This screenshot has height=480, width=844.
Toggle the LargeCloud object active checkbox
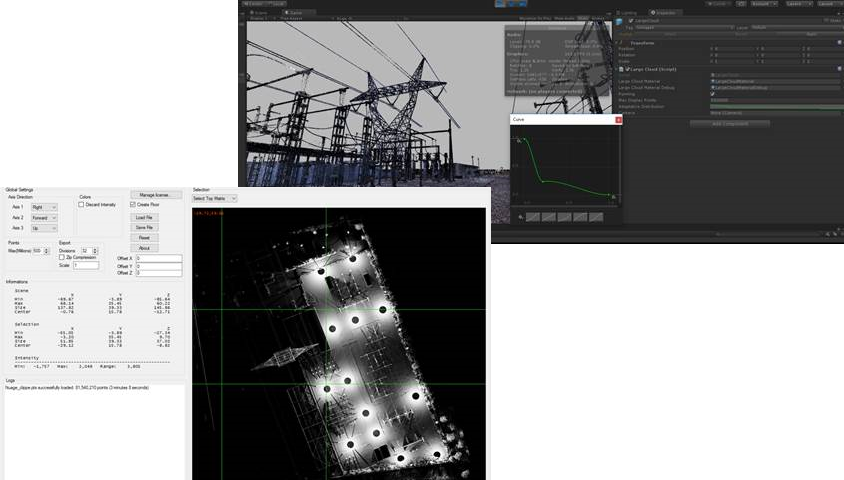(631, 21)
